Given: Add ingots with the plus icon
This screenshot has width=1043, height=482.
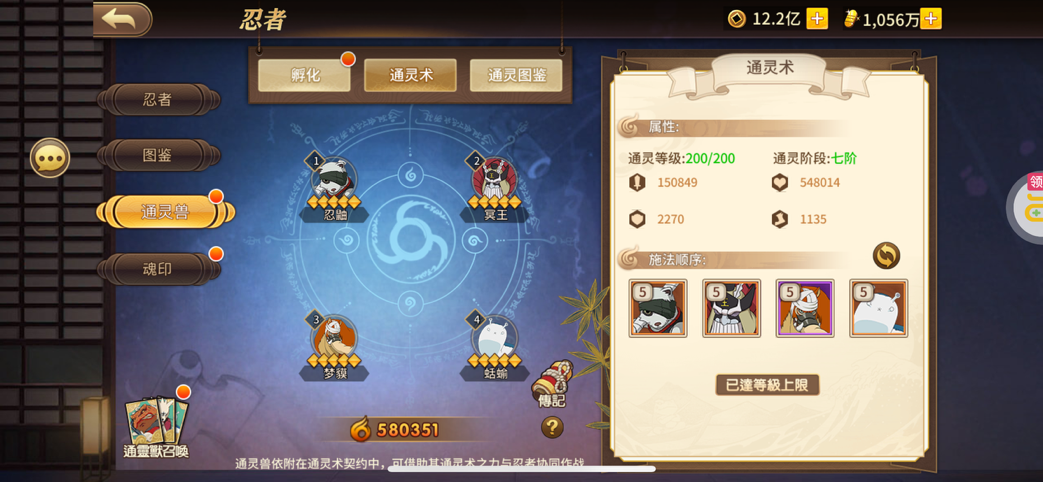Looking at the screenshot, I should click(931, 19).
